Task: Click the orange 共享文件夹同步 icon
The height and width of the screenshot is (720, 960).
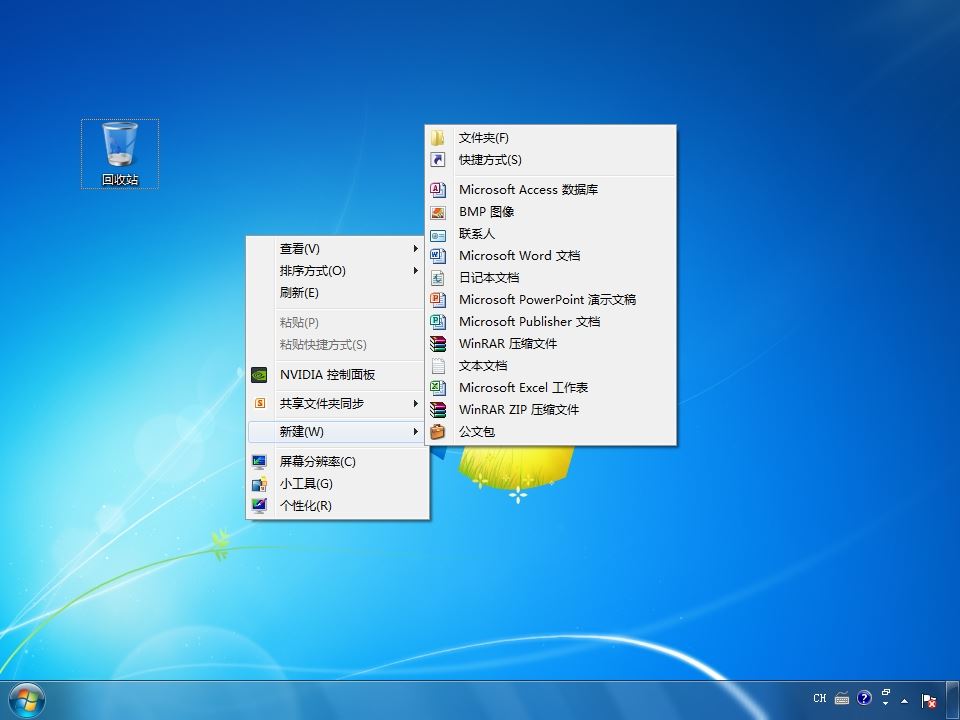Action: (x=260, y=403)
